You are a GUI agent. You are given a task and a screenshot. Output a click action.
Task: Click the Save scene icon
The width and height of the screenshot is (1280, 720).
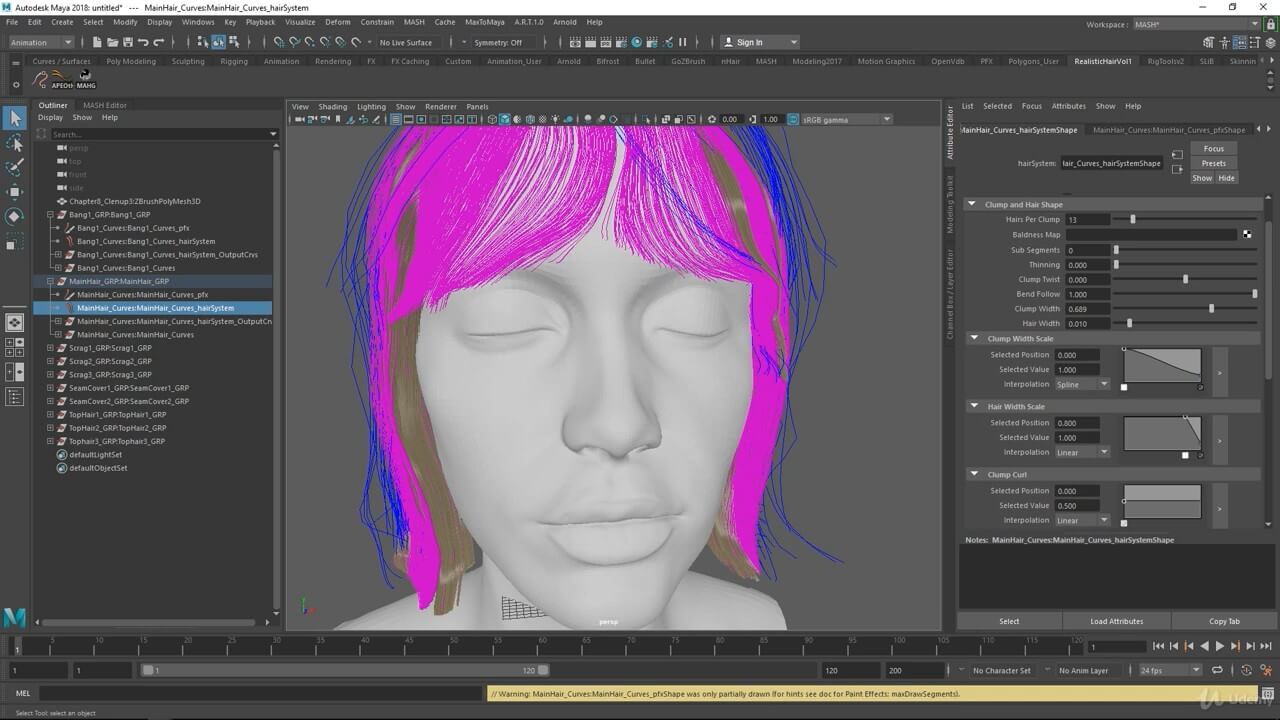128,42
